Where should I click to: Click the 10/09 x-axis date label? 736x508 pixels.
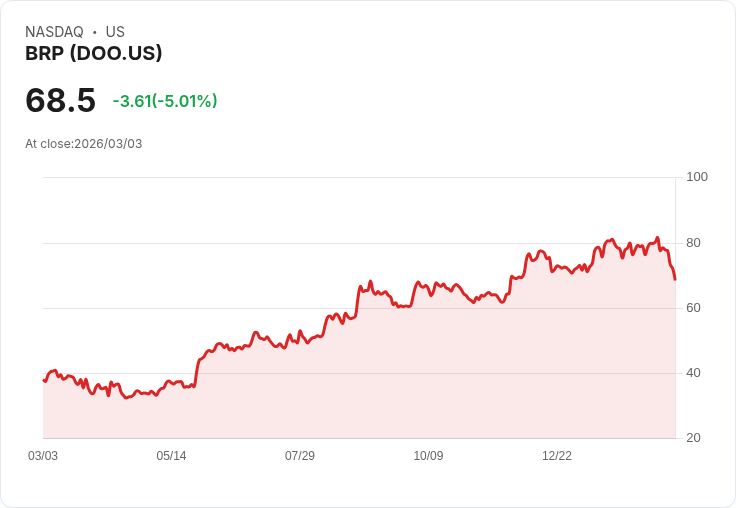tap(428, 456)
